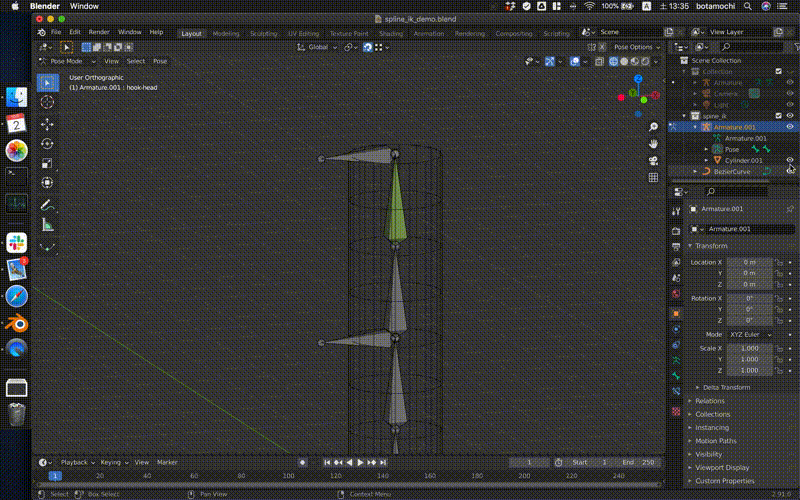The width and height of the screenshot is (800, 500).
Task: Open the Pose Mode dropdown
Action: (67, 61)
